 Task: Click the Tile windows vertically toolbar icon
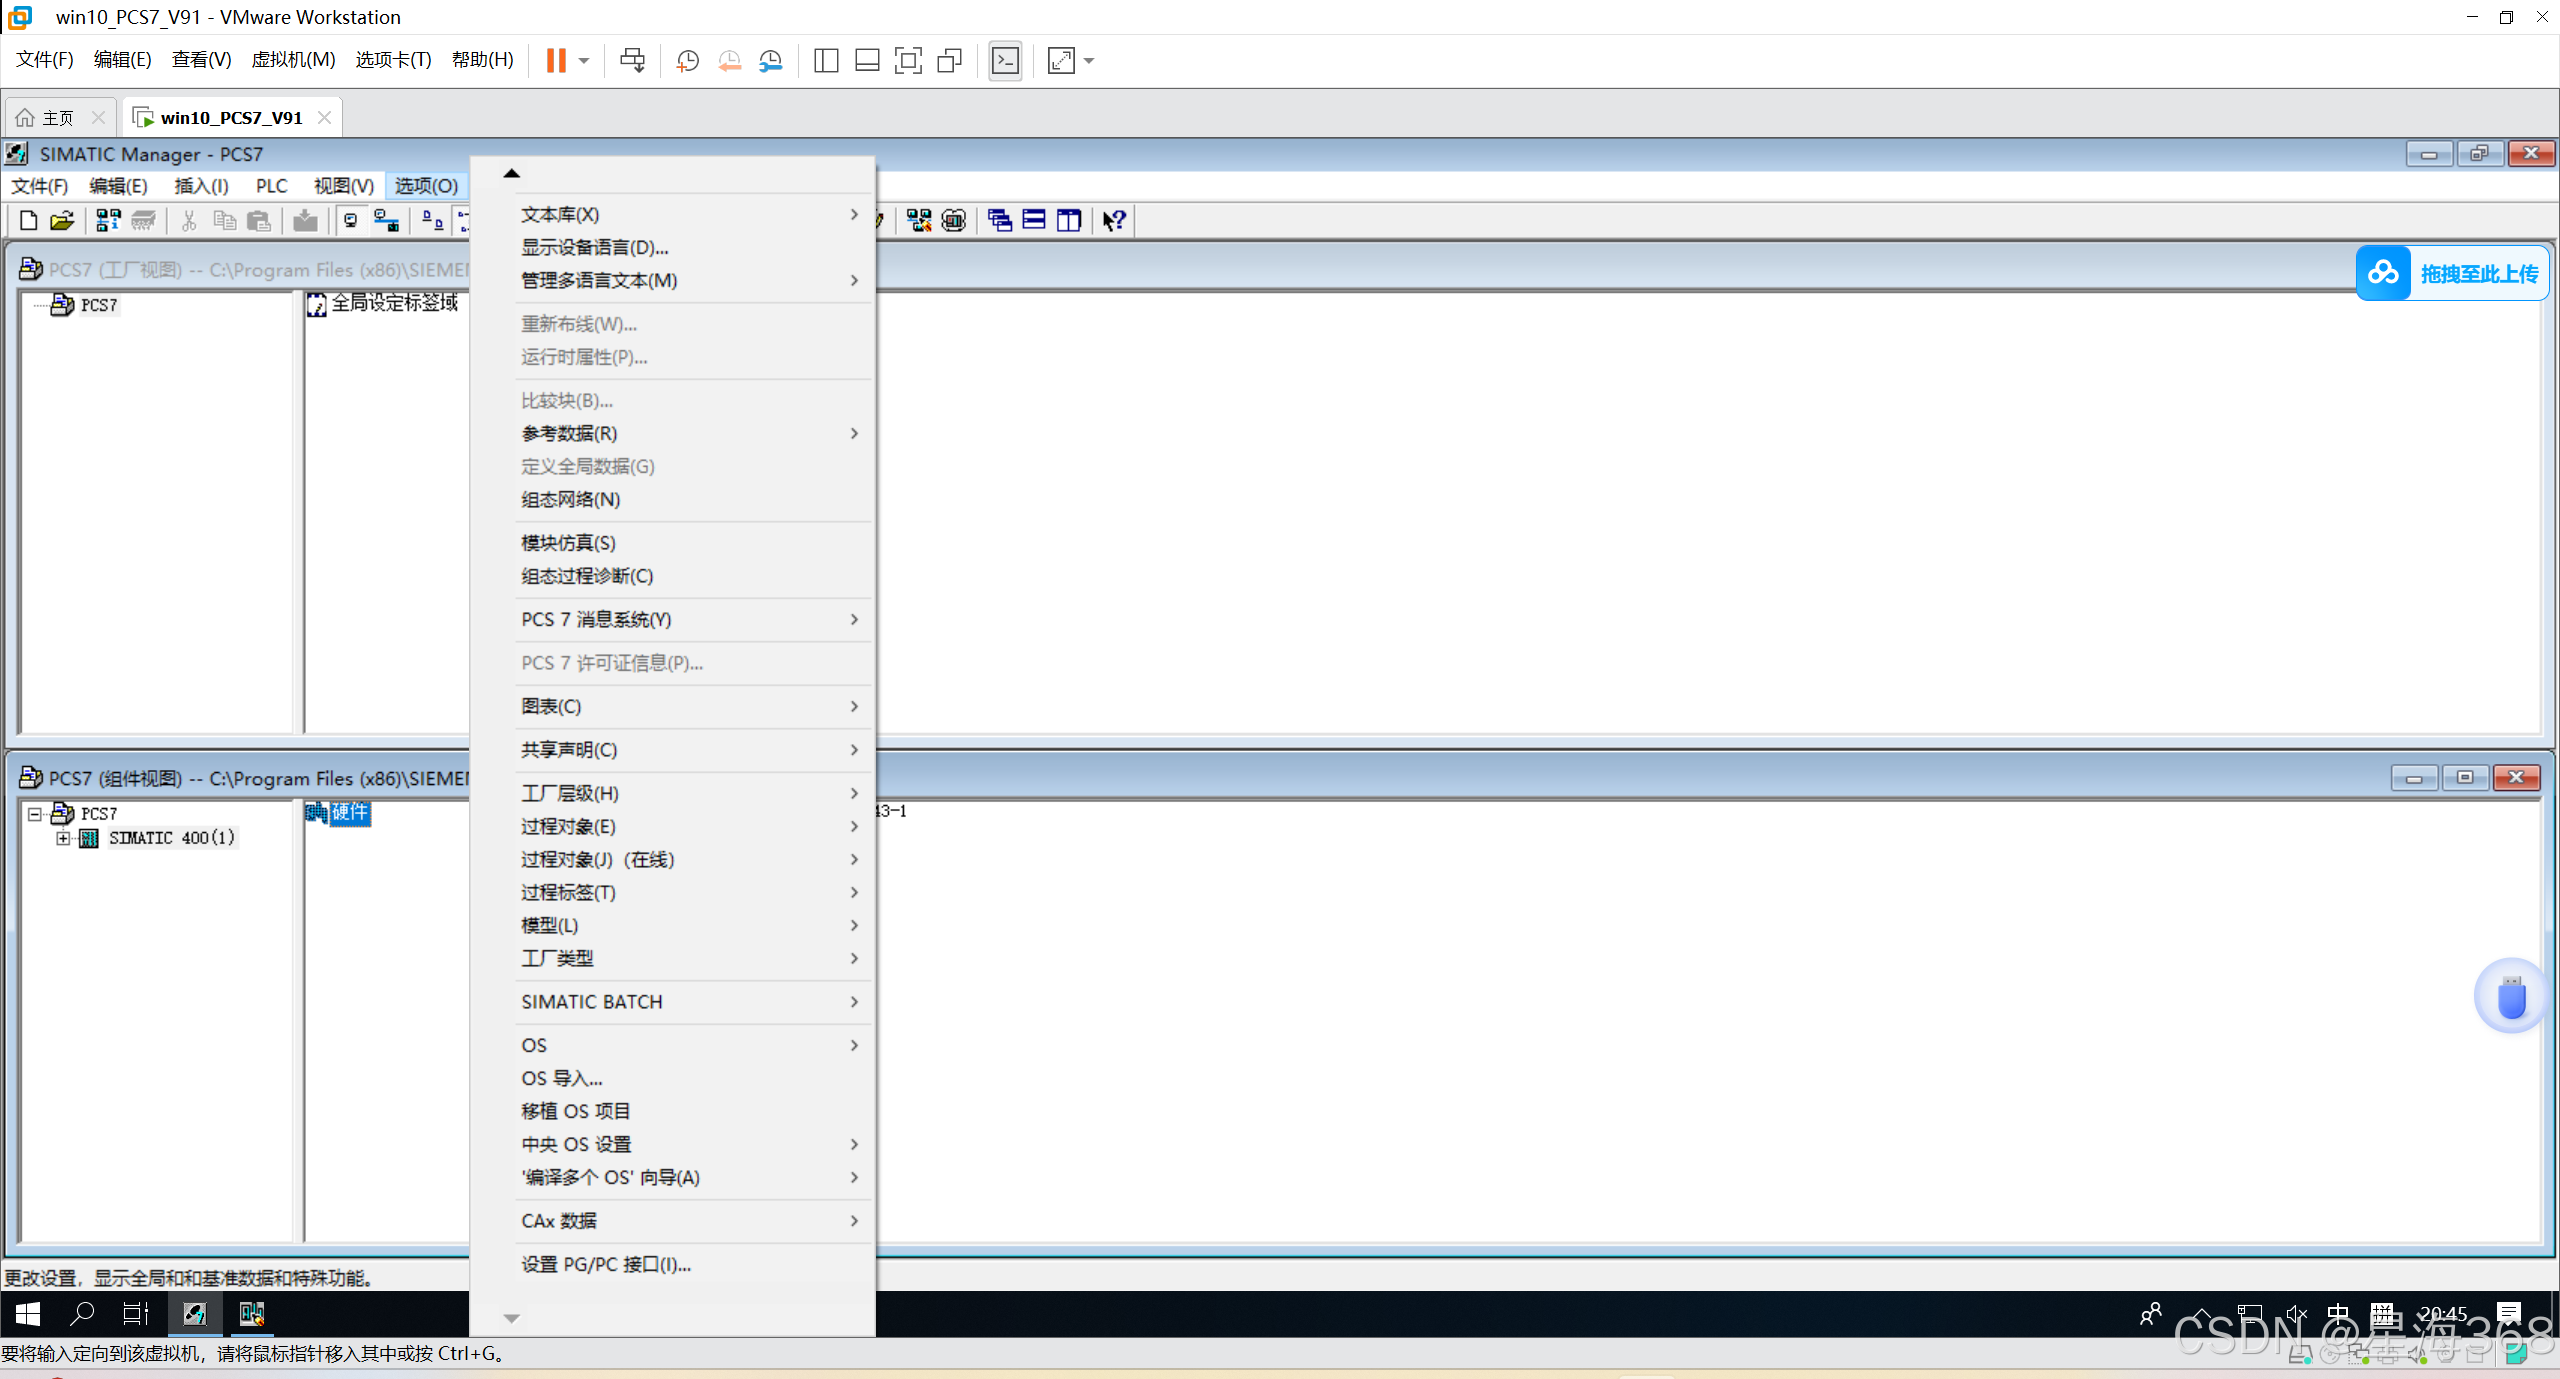(1069, 221)
